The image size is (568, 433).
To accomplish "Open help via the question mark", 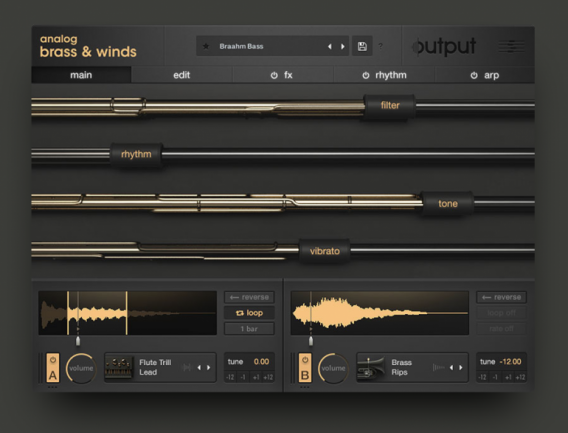I will [380, 46].
